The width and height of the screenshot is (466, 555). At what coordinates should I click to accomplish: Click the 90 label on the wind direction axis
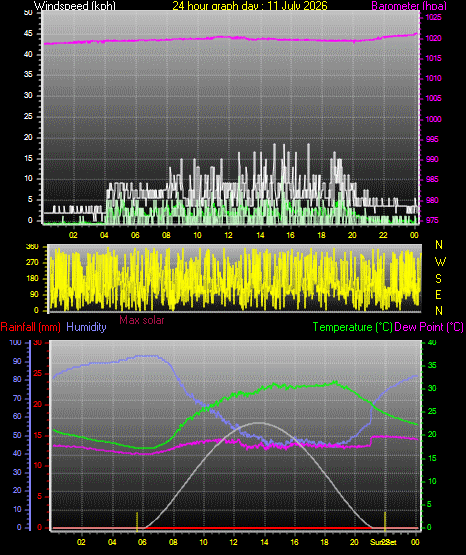tap(34, 294)
